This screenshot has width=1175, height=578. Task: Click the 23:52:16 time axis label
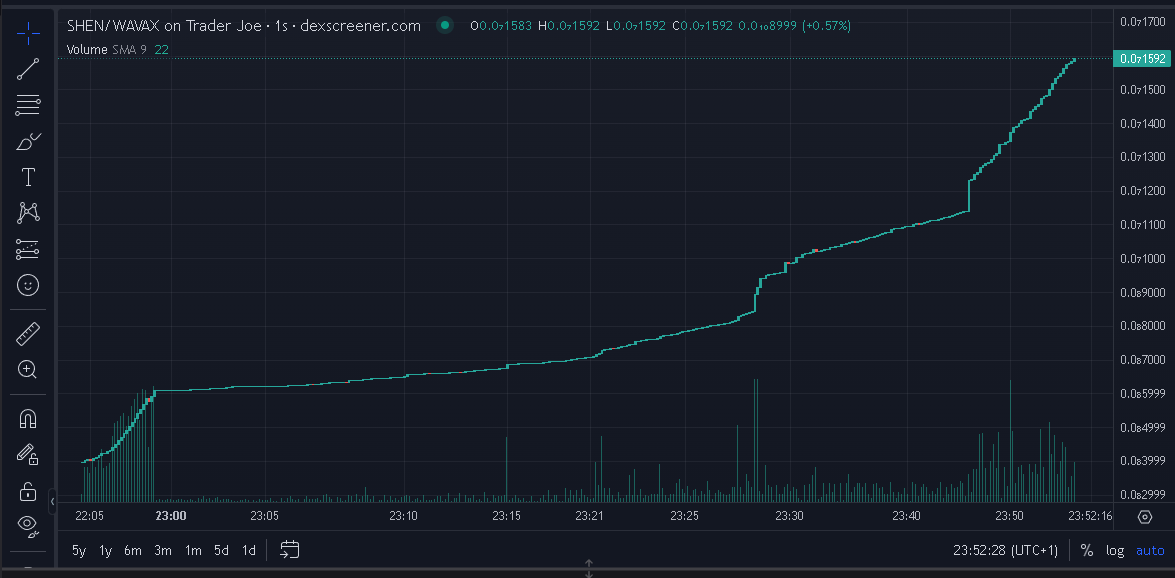pos(1090,516)
